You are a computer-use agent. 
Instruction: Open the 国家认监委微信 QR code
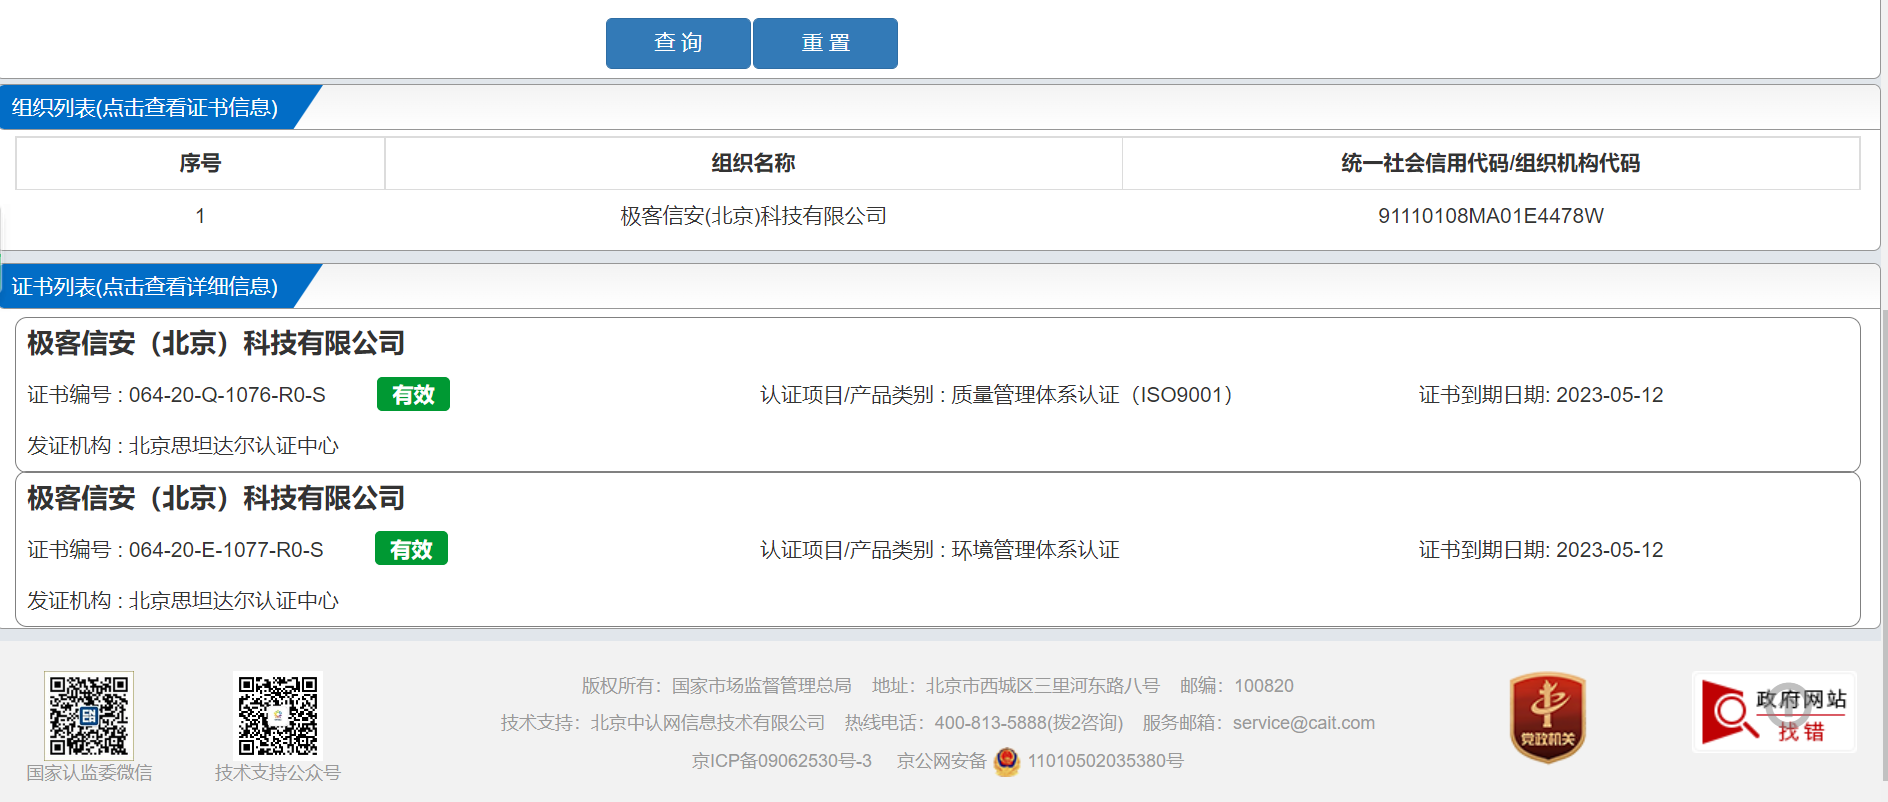tap(89, 715)
